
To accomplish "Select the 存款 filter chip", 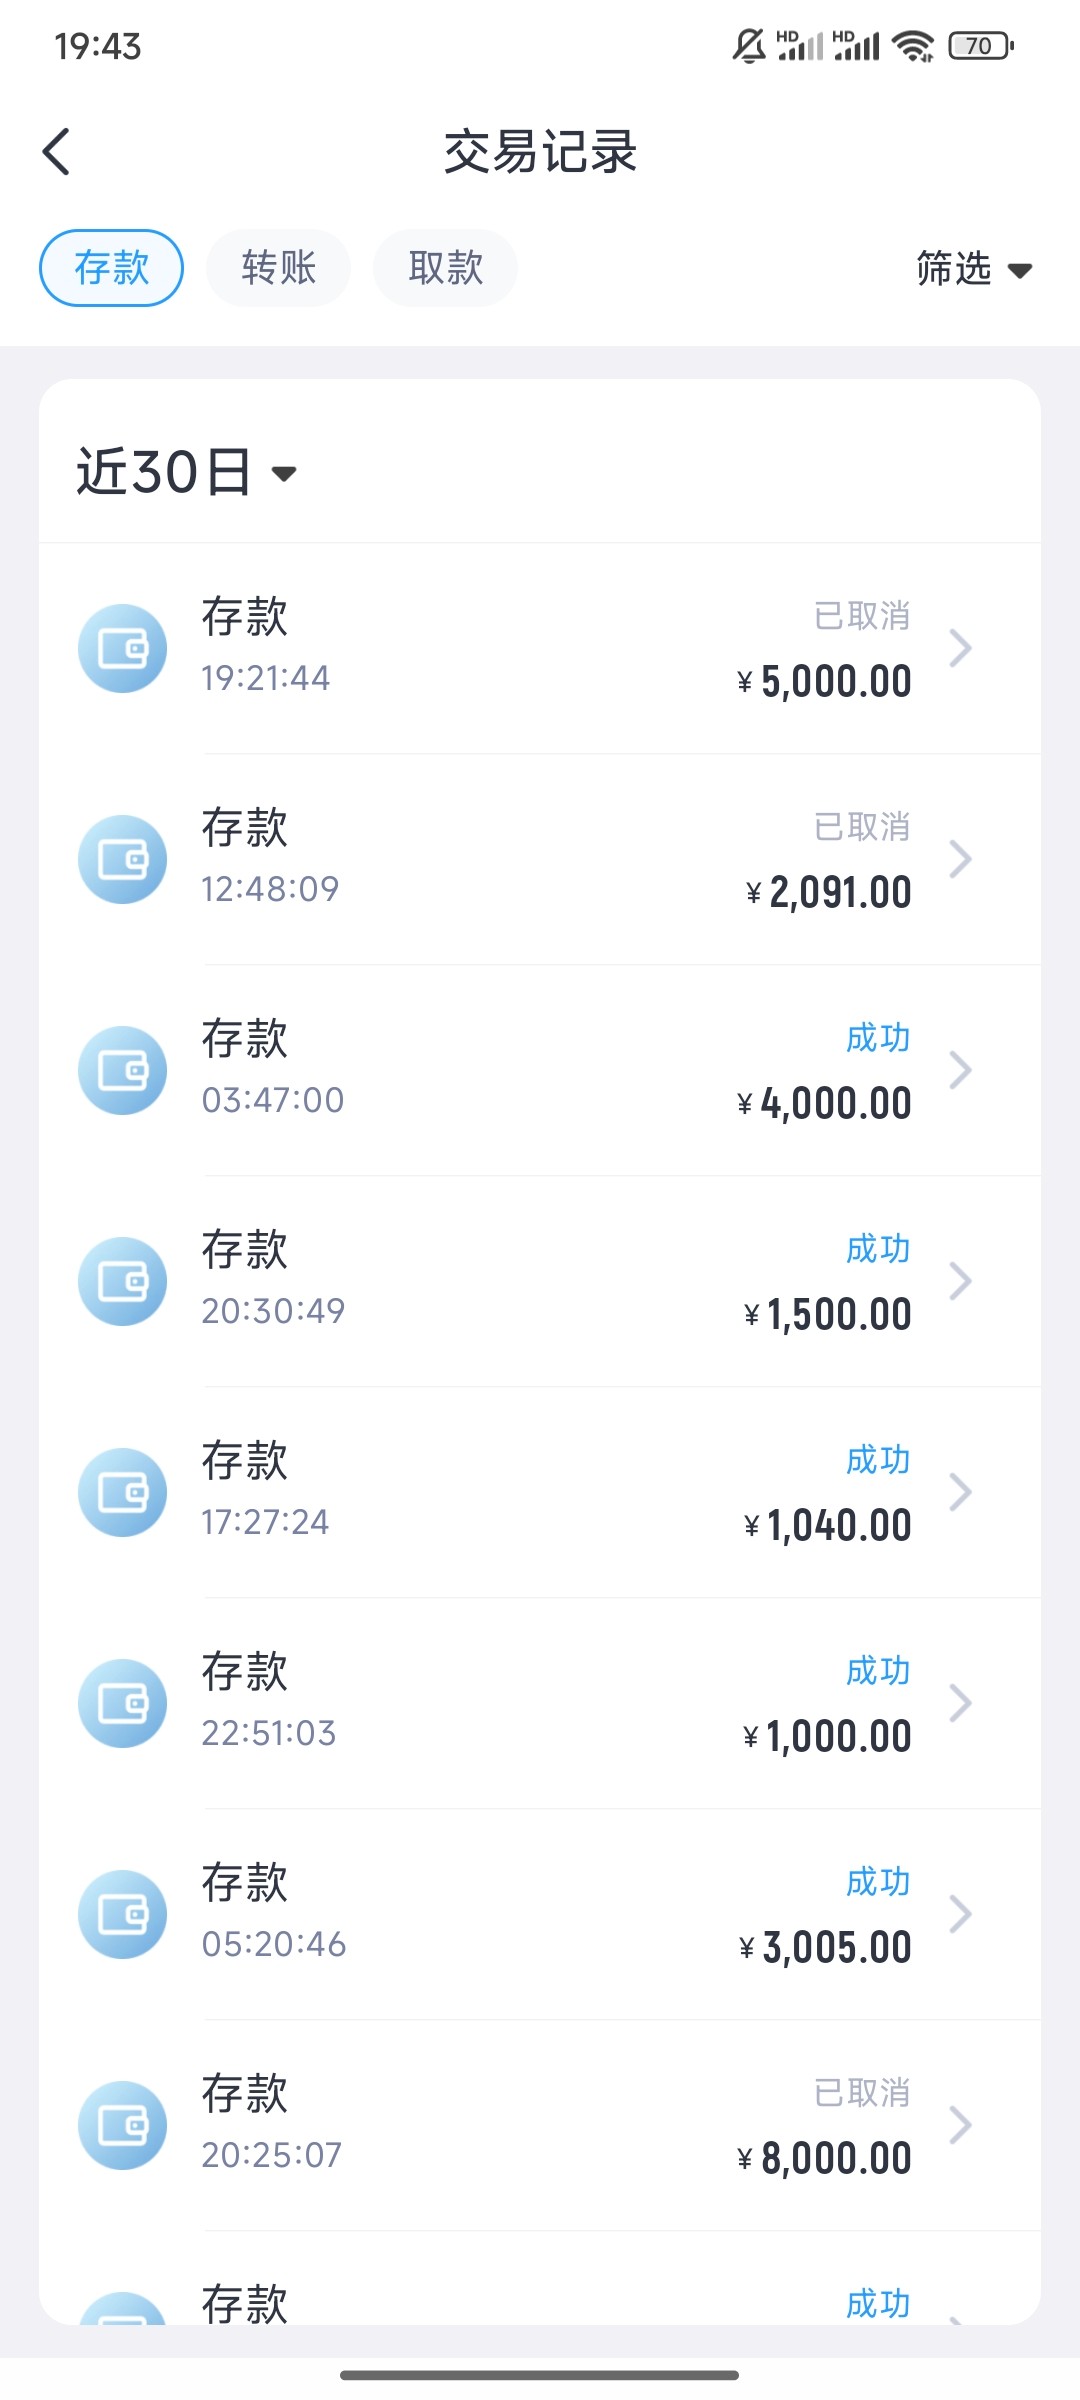I will coord(111,268).
